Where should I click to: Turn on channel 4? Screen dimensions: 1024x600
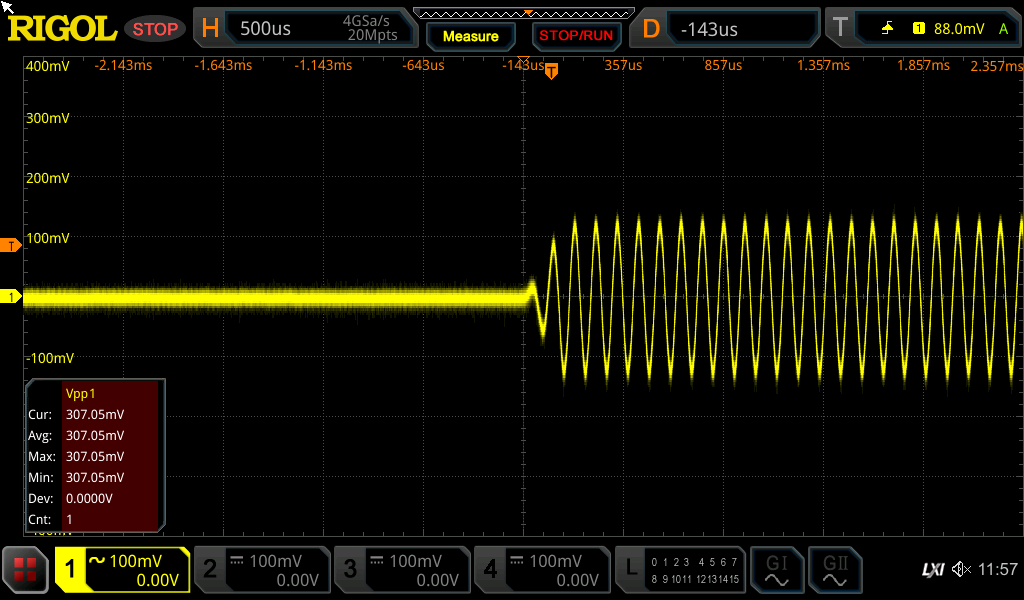[x=541, y=570]
